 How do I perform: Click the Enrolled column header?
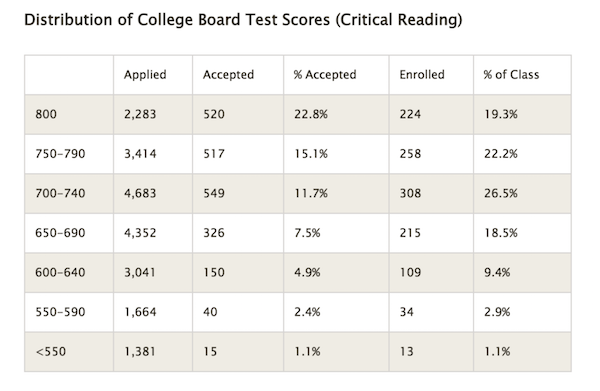422,75
